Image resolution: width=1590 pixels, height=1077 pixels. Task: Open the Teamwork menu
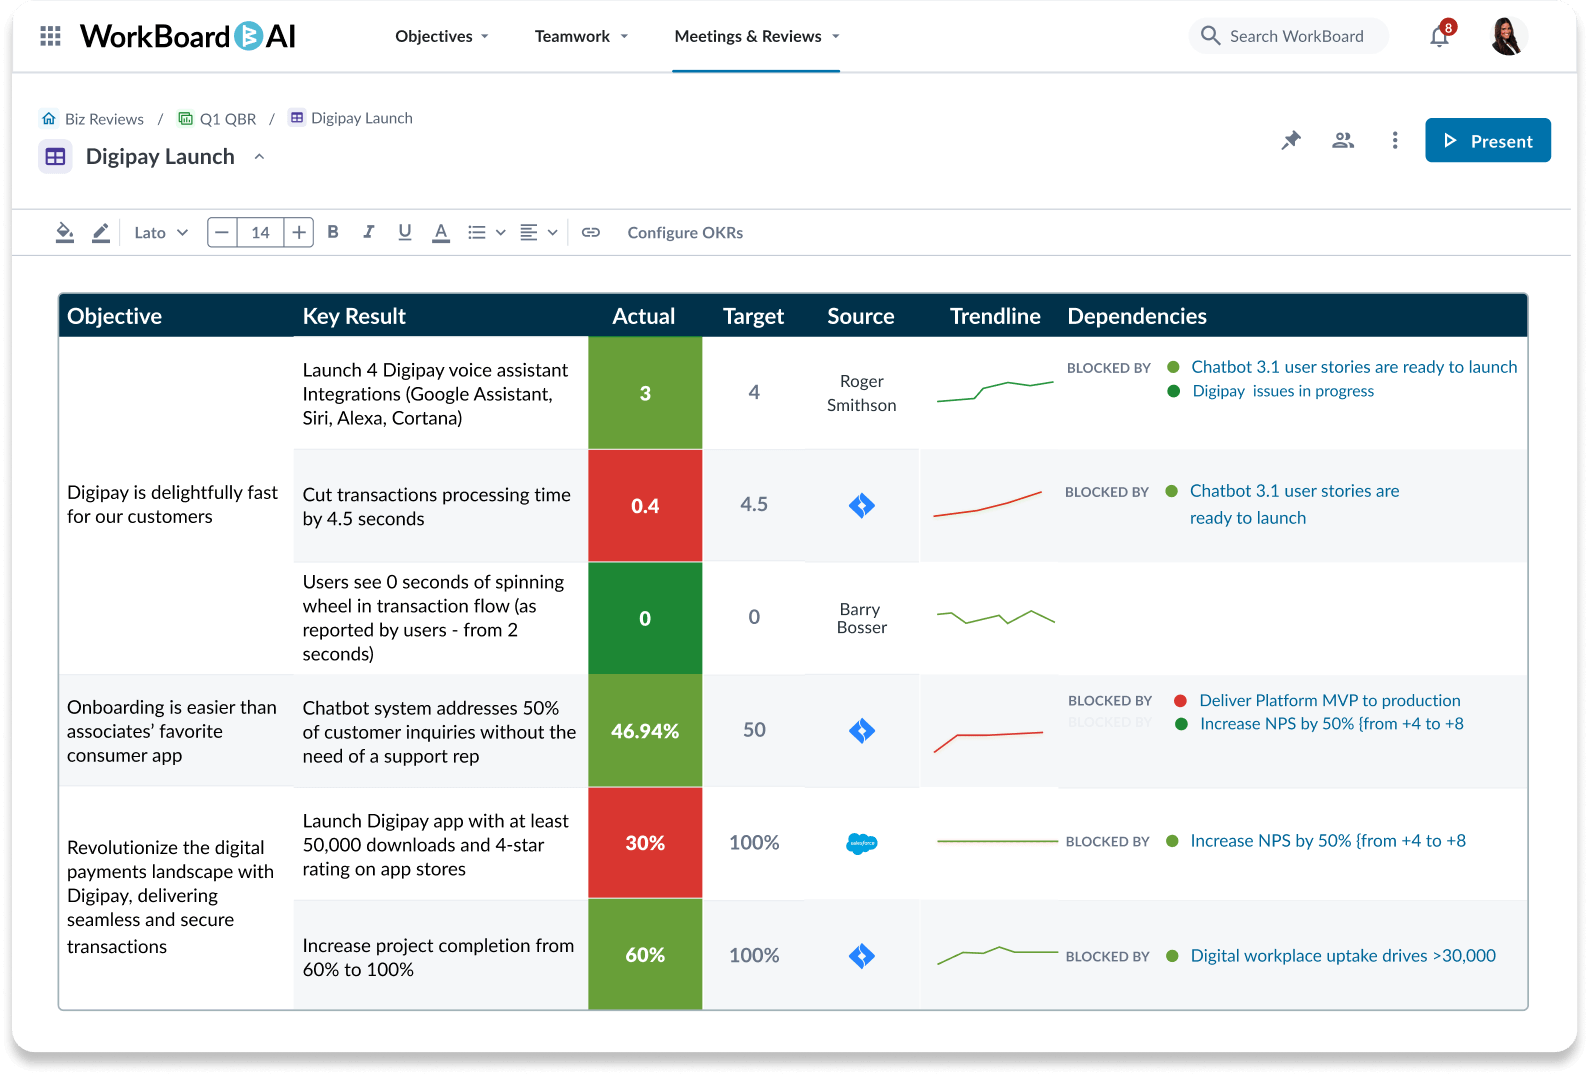(581, 37)
